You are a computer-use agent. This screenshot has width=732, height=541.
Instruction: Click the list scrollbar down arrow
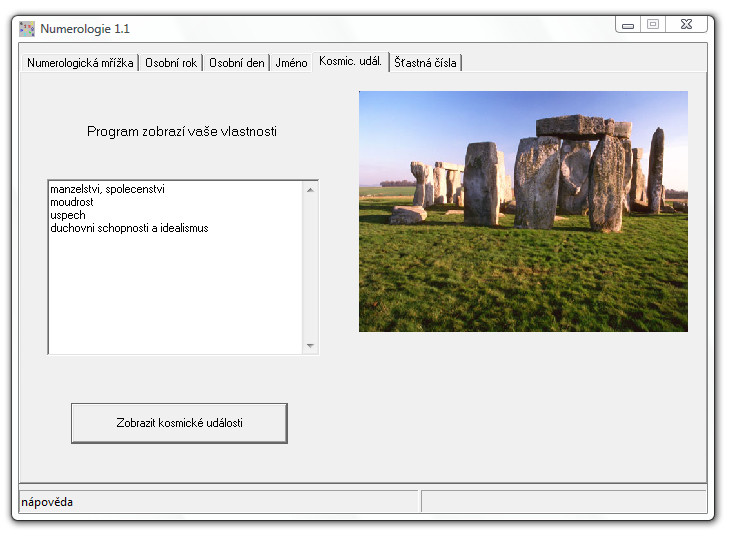[310, 345]
